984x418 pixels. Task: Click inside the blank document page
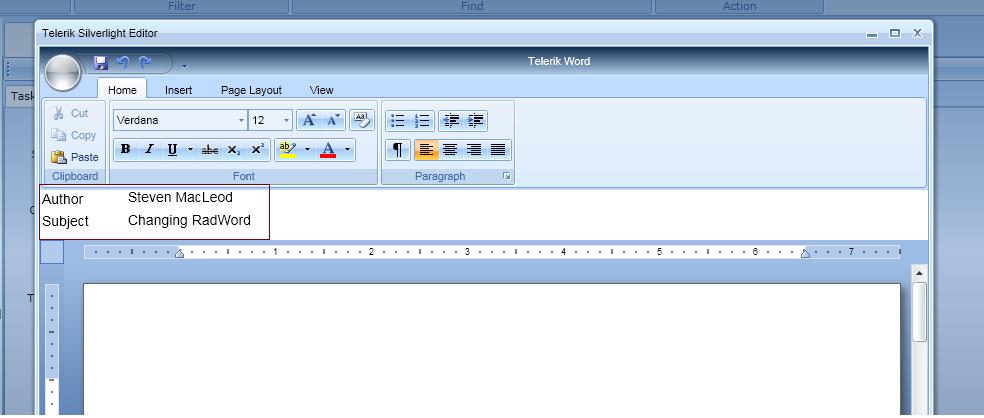pos(492,348)
